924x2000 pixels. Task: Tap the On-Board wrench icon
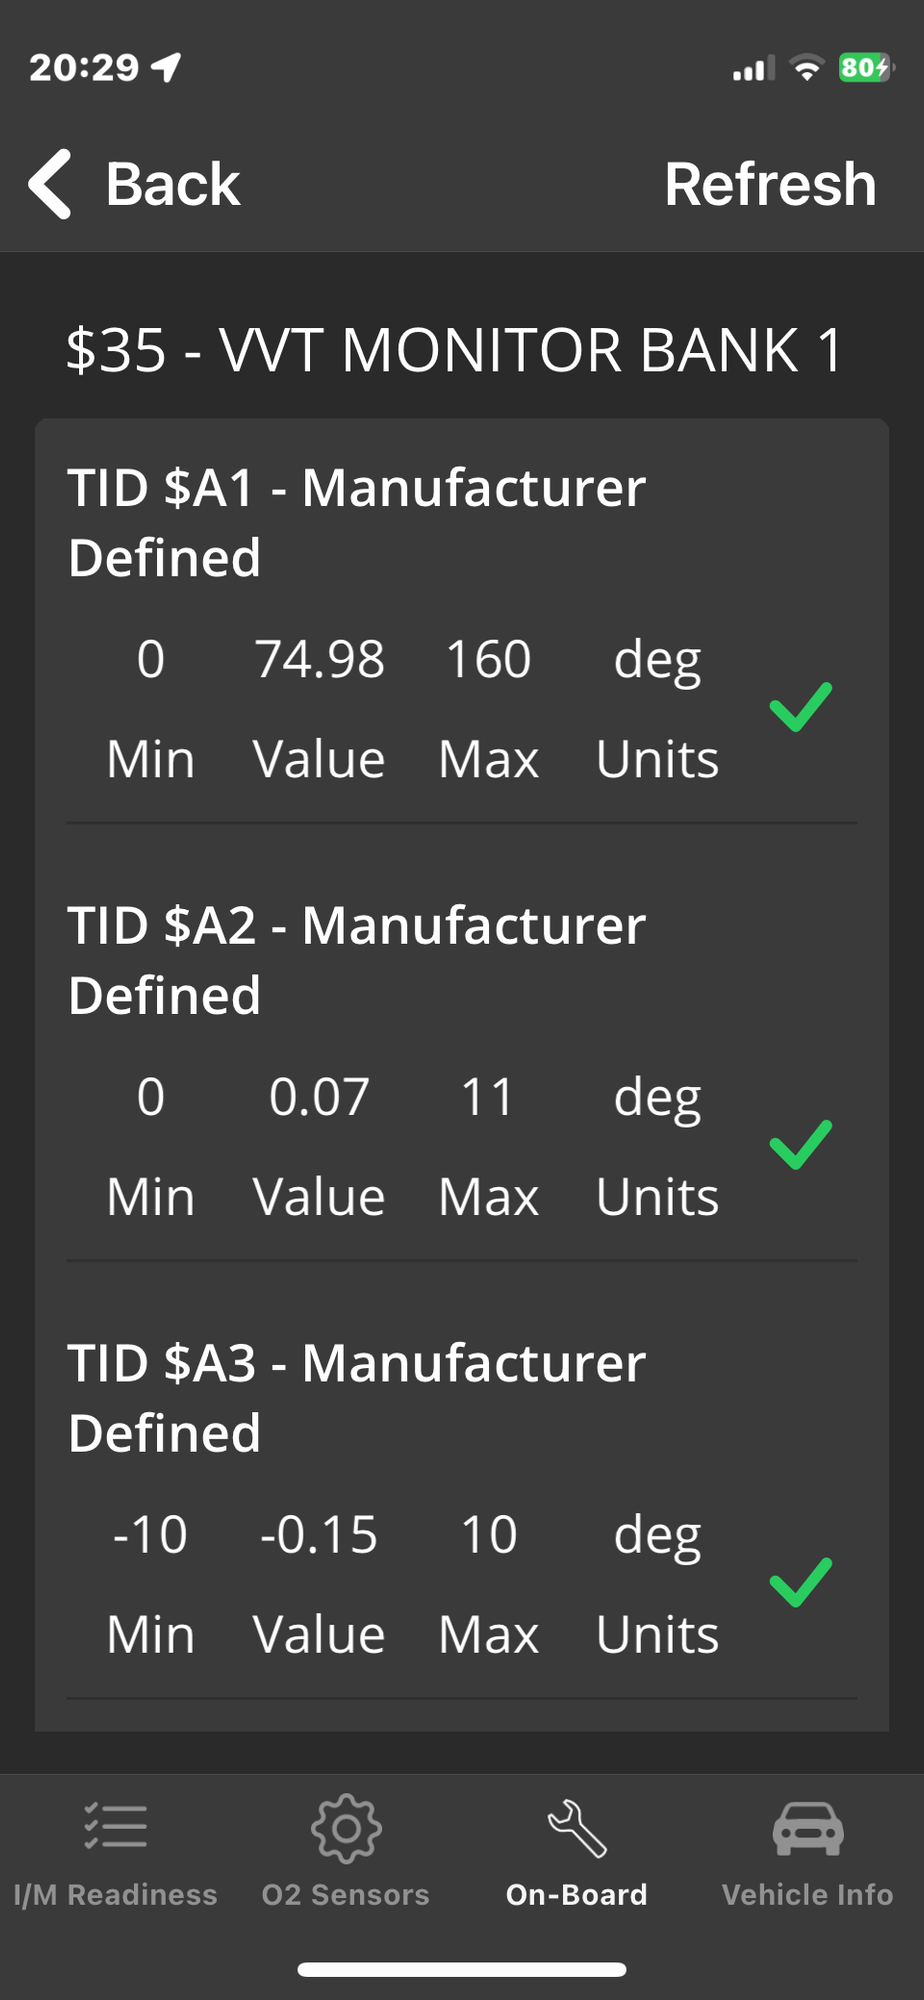point(577,1828)
